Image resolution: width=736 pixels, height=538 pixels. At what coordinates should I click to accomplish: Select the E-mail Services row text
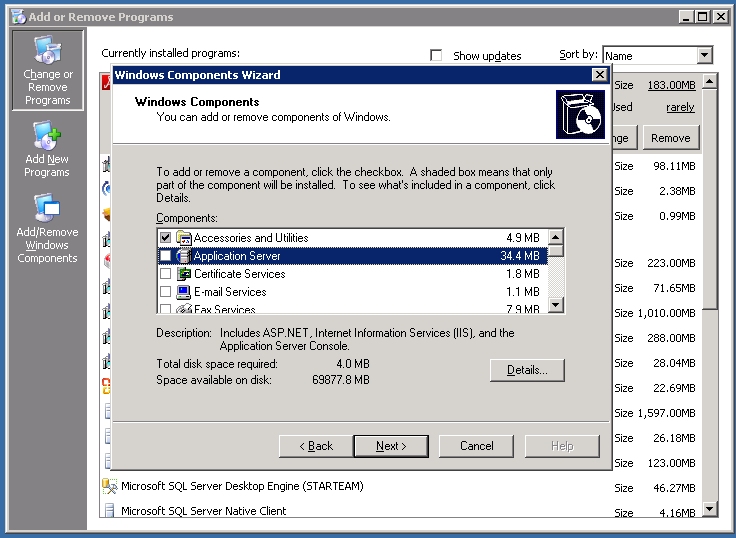click(x=230, y=292)
